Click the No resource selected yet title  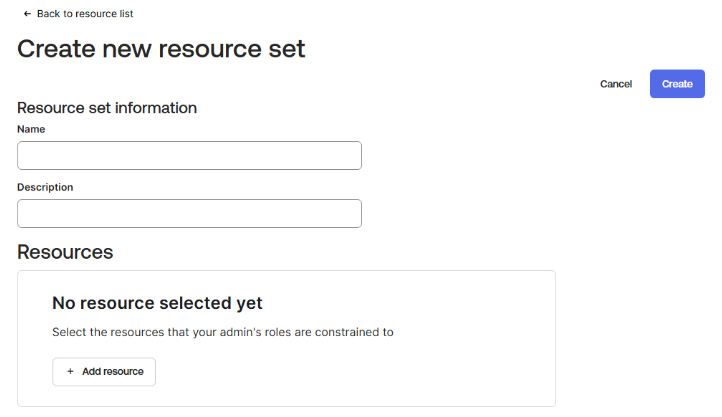(157, 303)
